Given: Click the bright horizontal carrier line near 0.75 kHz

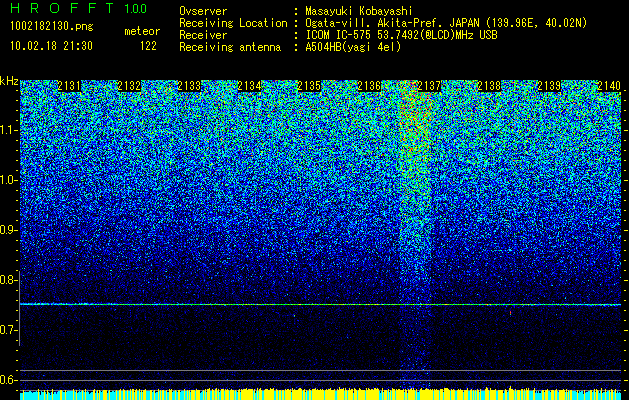Looking at the screenshot, I should [321, 305].
